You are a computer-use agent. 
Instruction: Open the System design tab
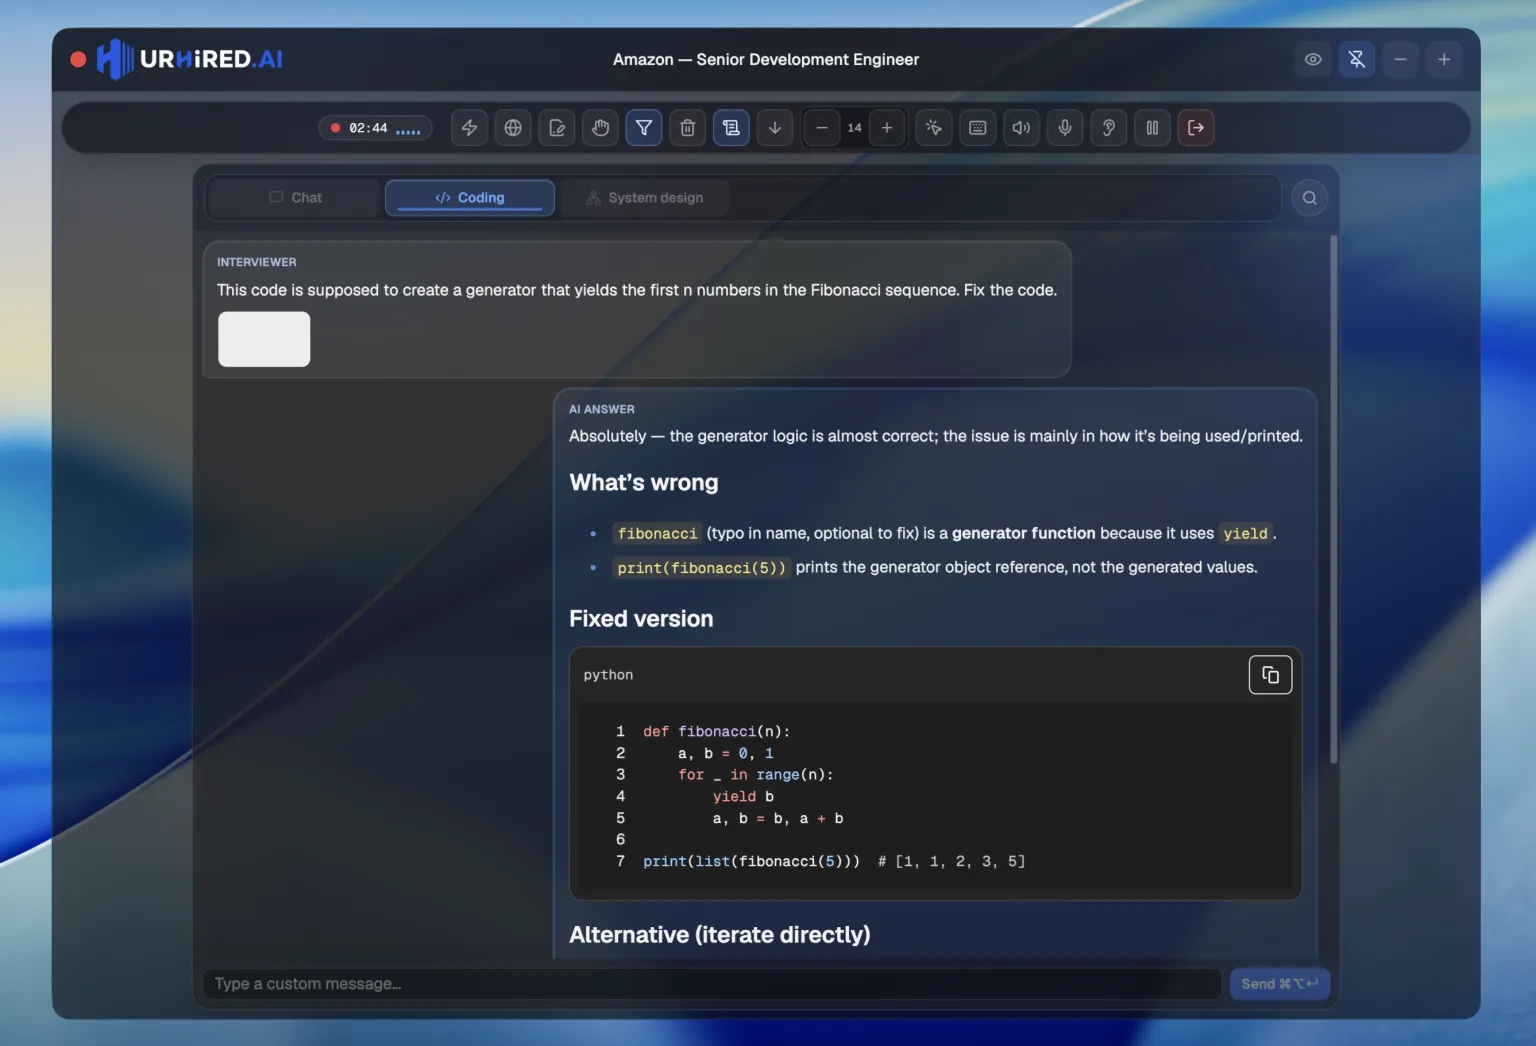(x=644, y=198)
